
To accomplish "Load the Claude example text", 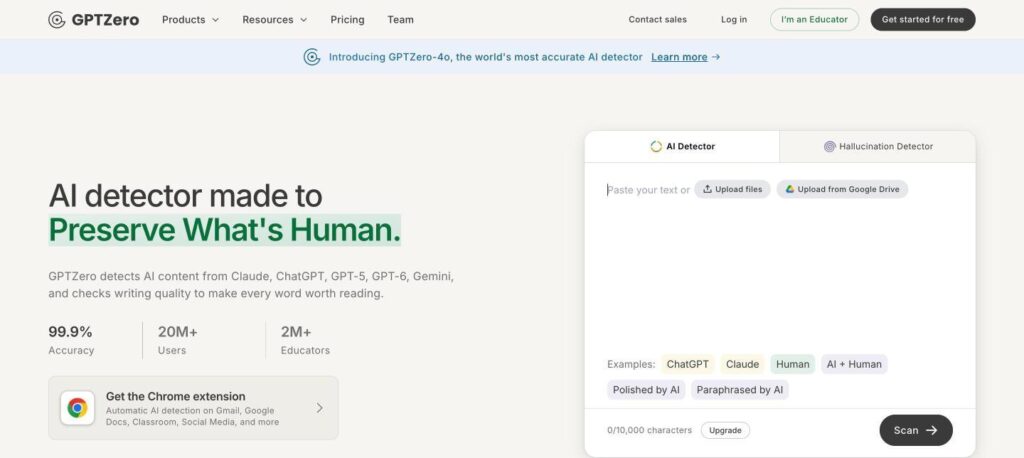I will 743,365.
